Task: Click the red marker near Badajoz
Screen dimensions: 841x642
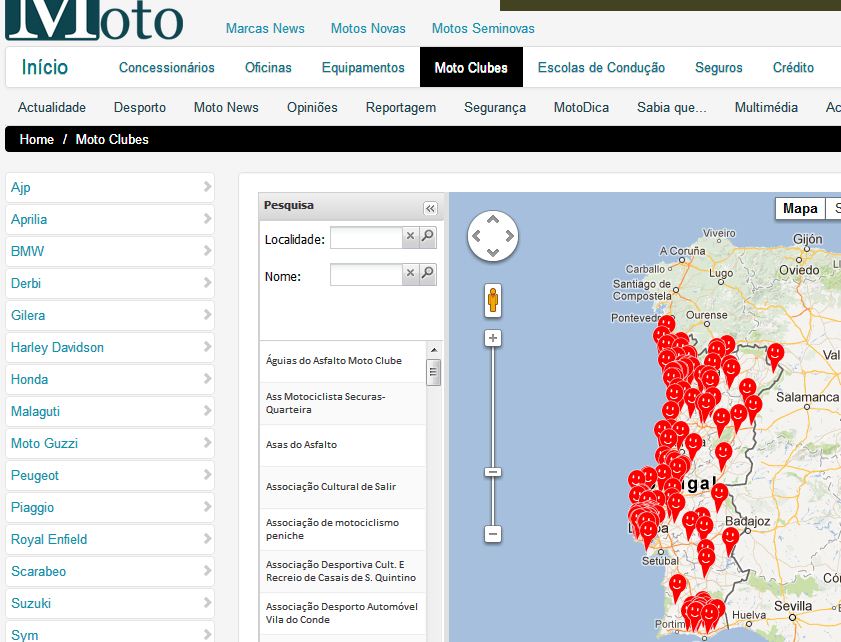Action: pos(730,539)
